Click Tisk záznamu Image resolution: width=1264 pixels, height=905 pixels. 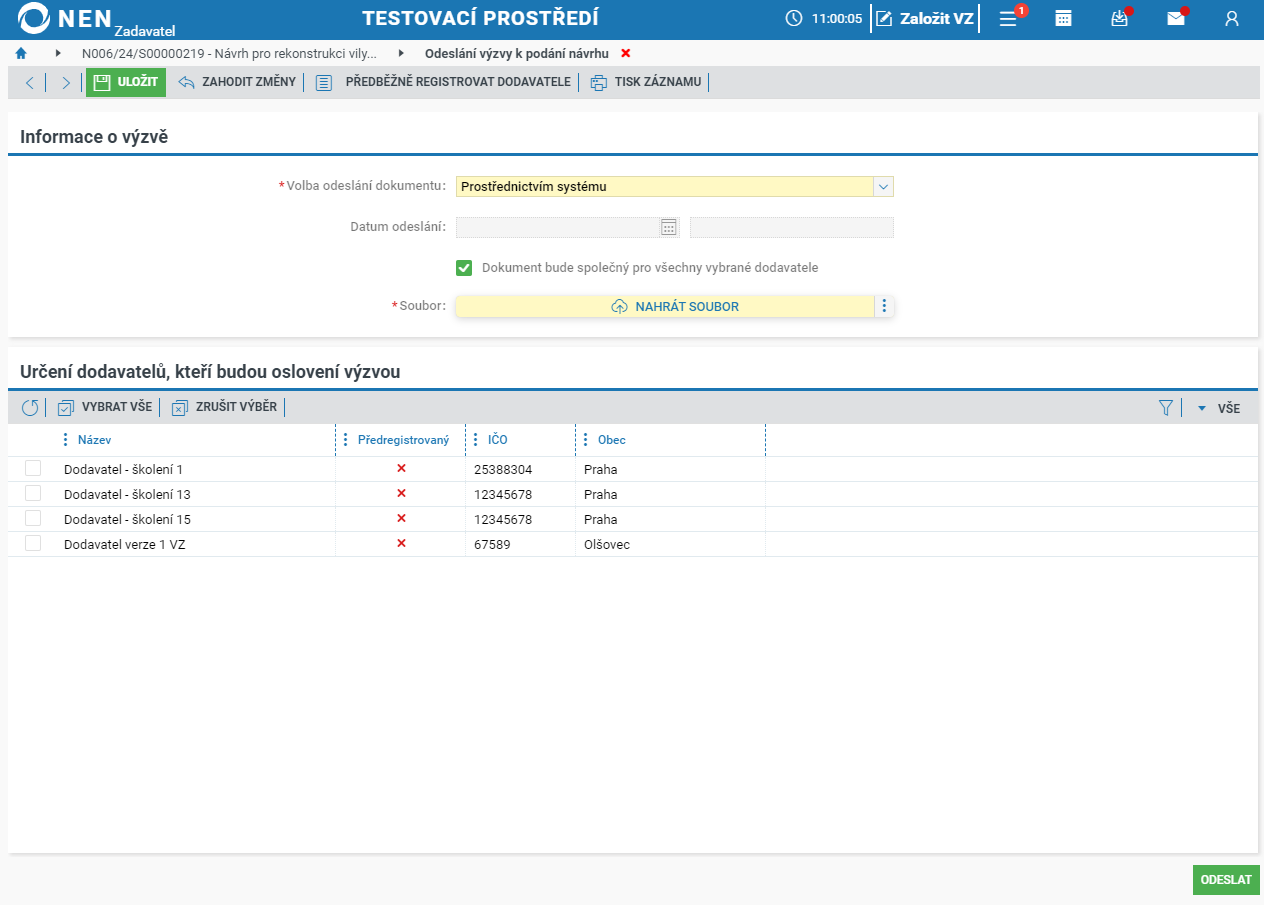point(646,82)
